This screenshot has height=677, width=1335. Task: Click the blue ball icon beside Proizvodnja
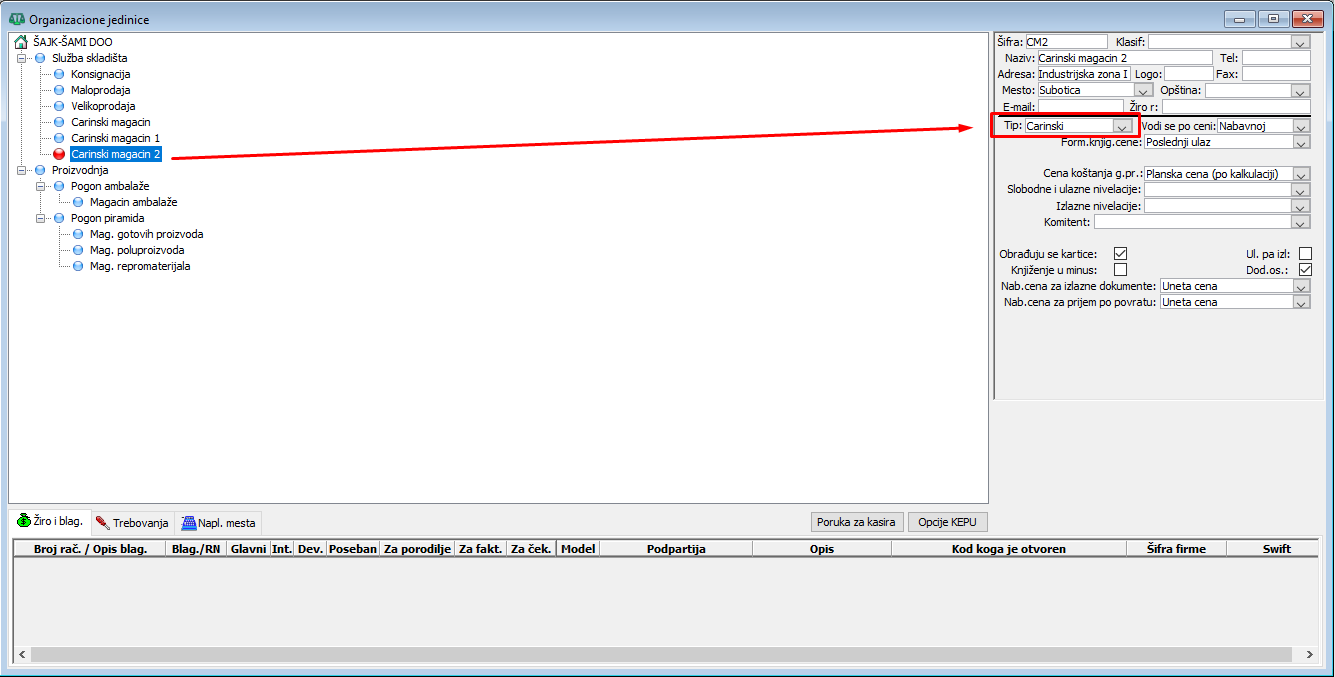click(40, 170)
